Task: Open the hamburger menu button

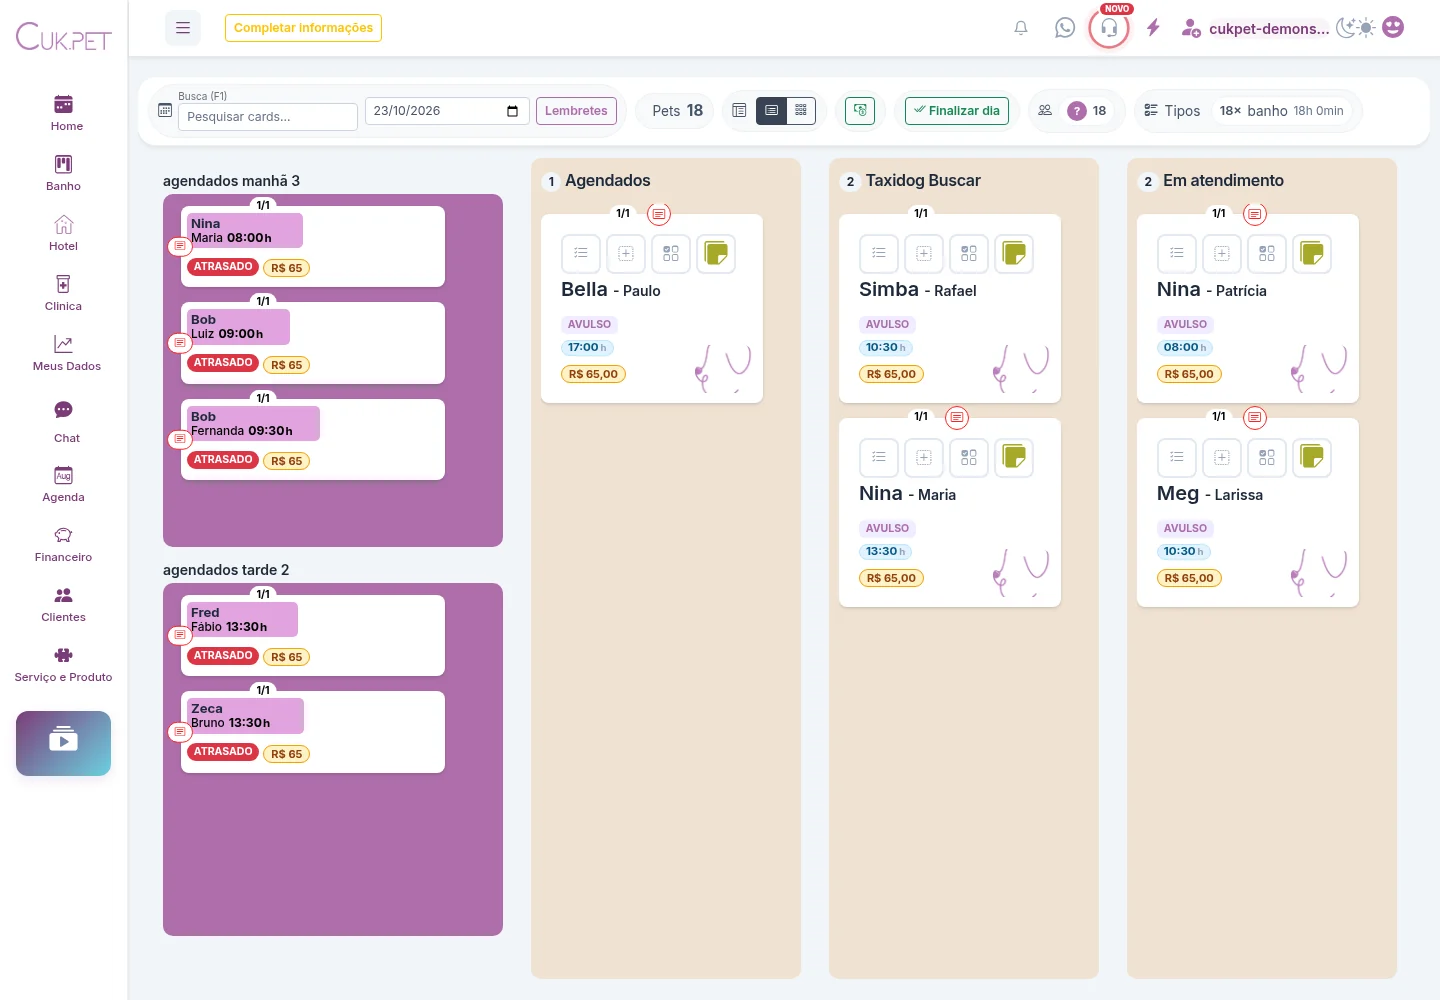Action: [183, 28]
